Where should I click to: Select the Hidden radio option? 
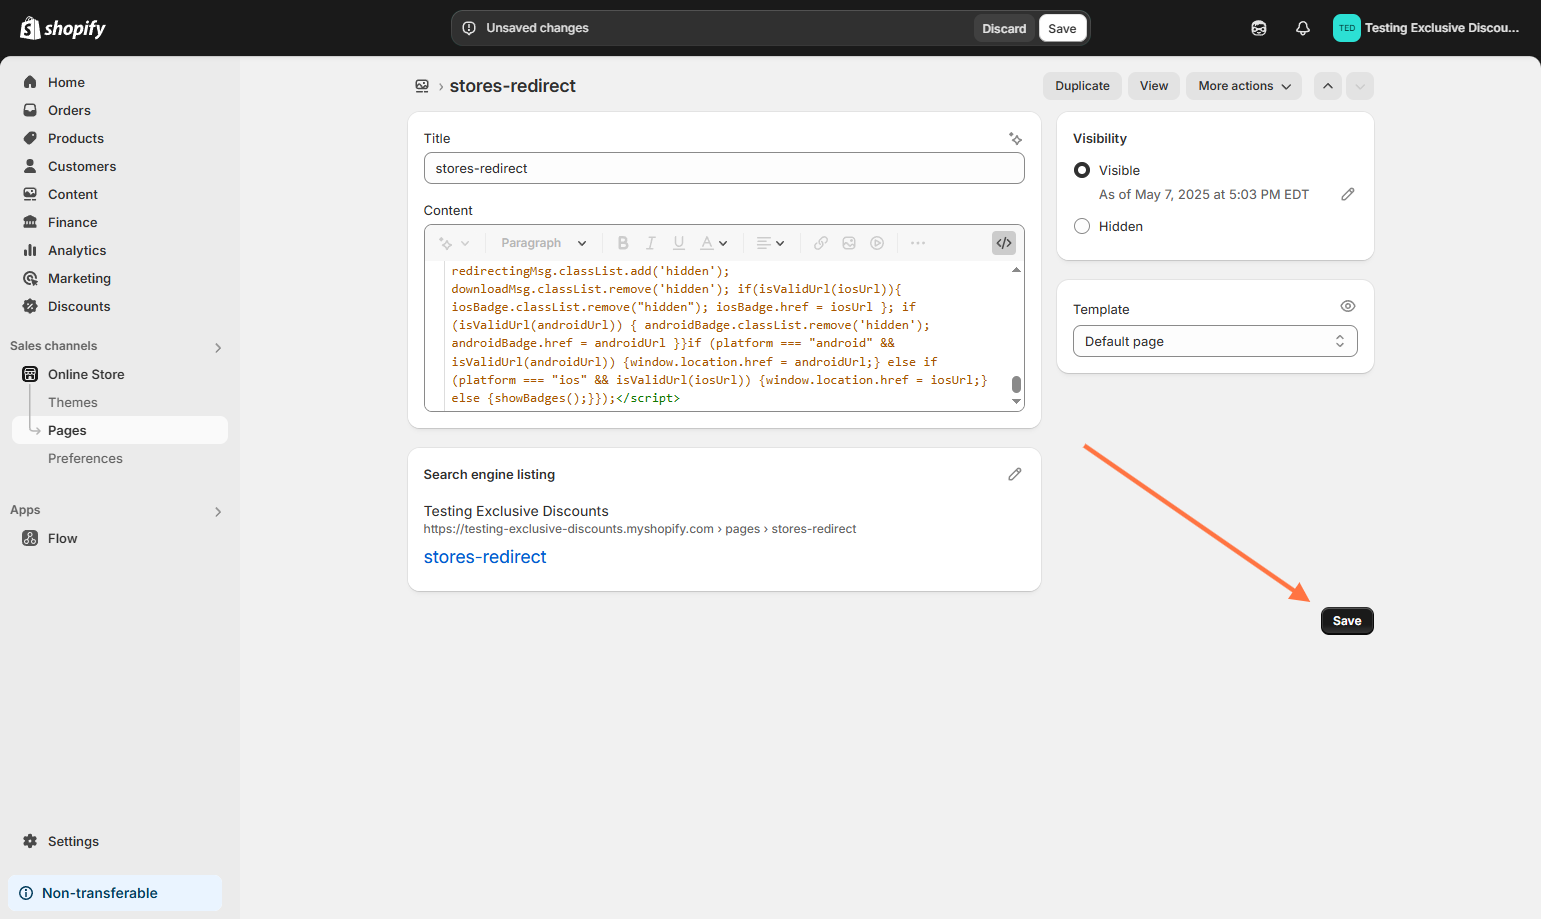[1082, 226]
